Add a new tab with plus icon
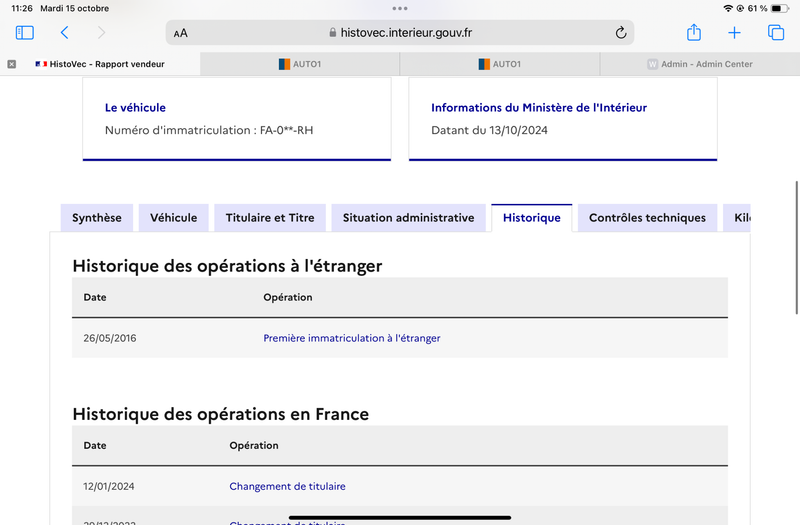Screen dimensions: 800x525 [734, 33]
